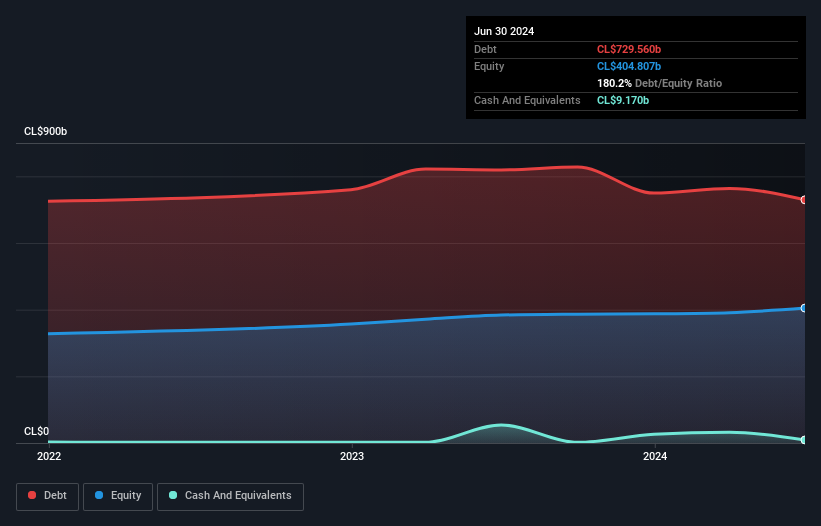This screenshot has height=526, width=821.
Task: Click the CL$900b y-axis label
Action: (x=46, y=131)
